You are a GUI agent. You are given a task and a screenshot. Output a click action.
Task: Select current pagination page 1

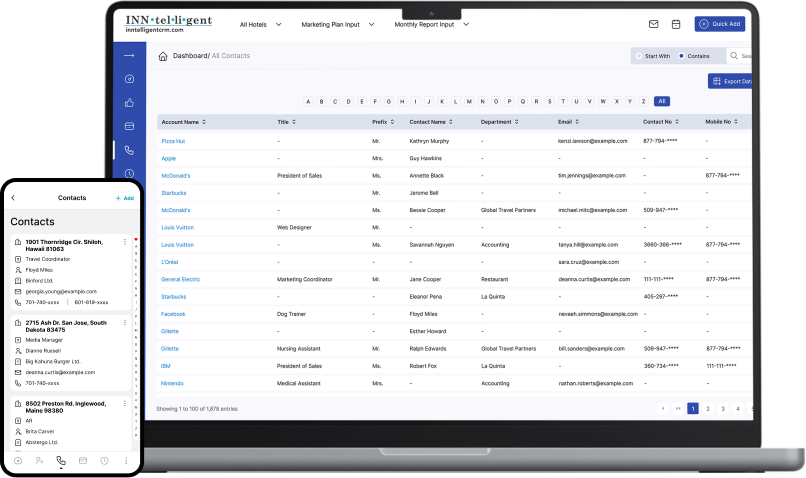(693, 409)
